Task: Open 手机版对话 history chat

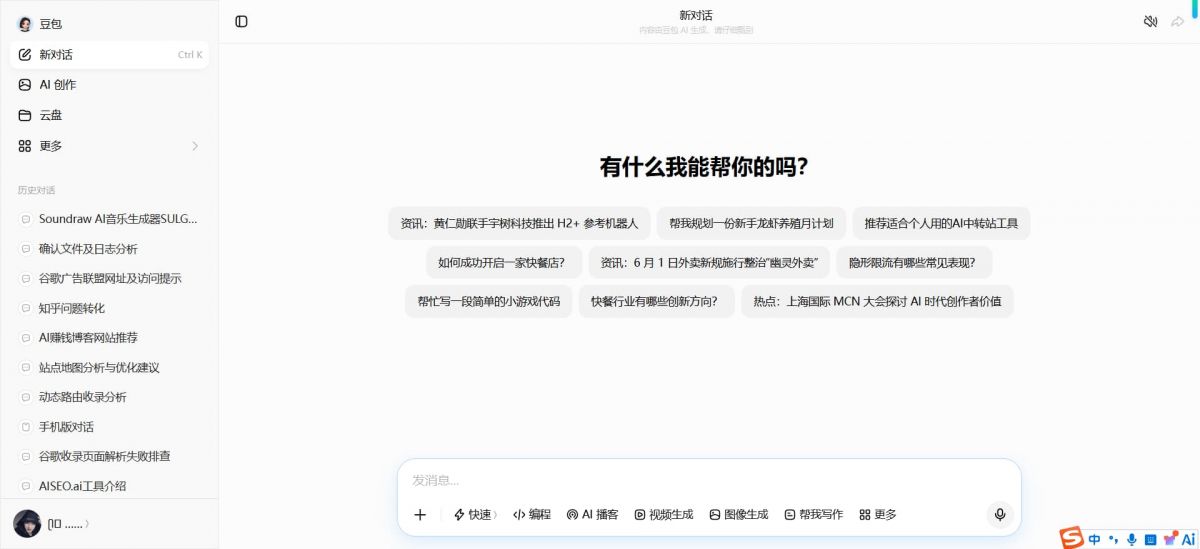Action: tap(109, 427)
